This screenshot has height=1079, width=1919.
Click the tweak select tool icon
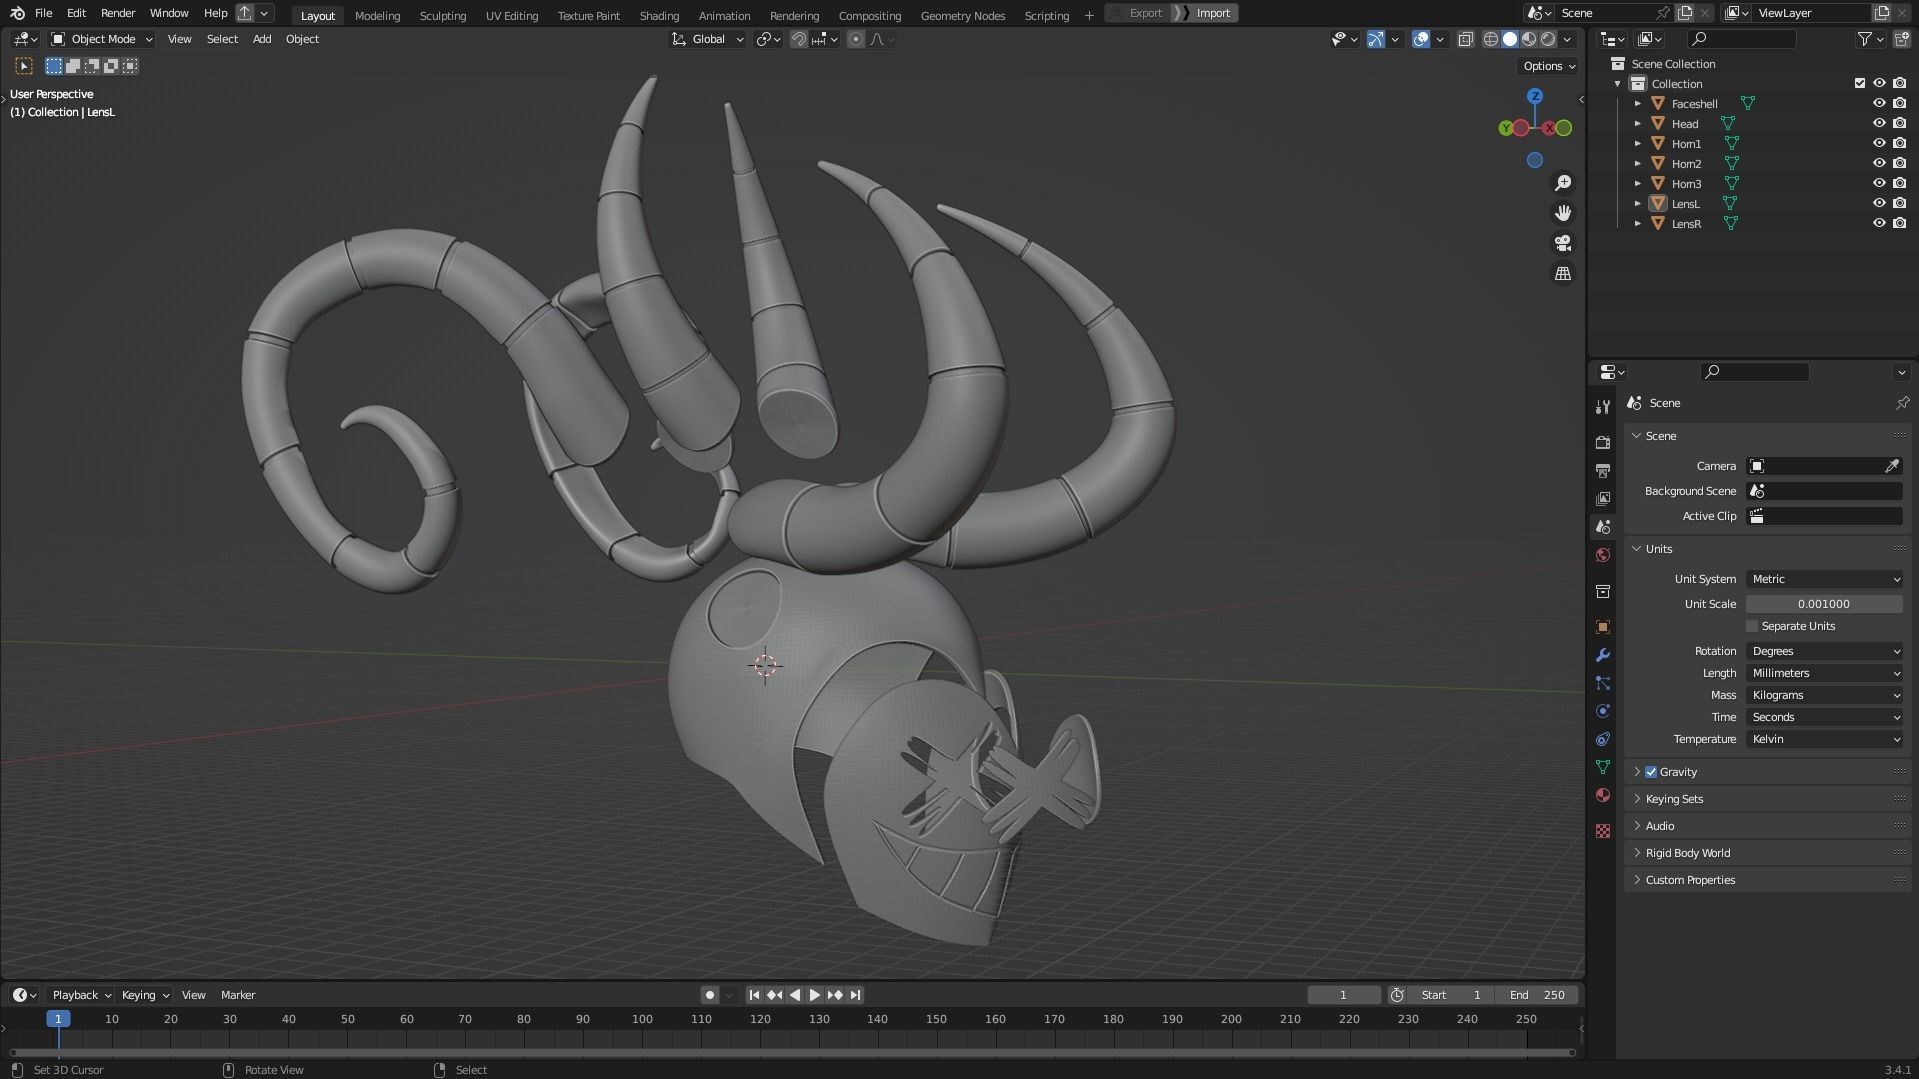[x=24, y=66]
